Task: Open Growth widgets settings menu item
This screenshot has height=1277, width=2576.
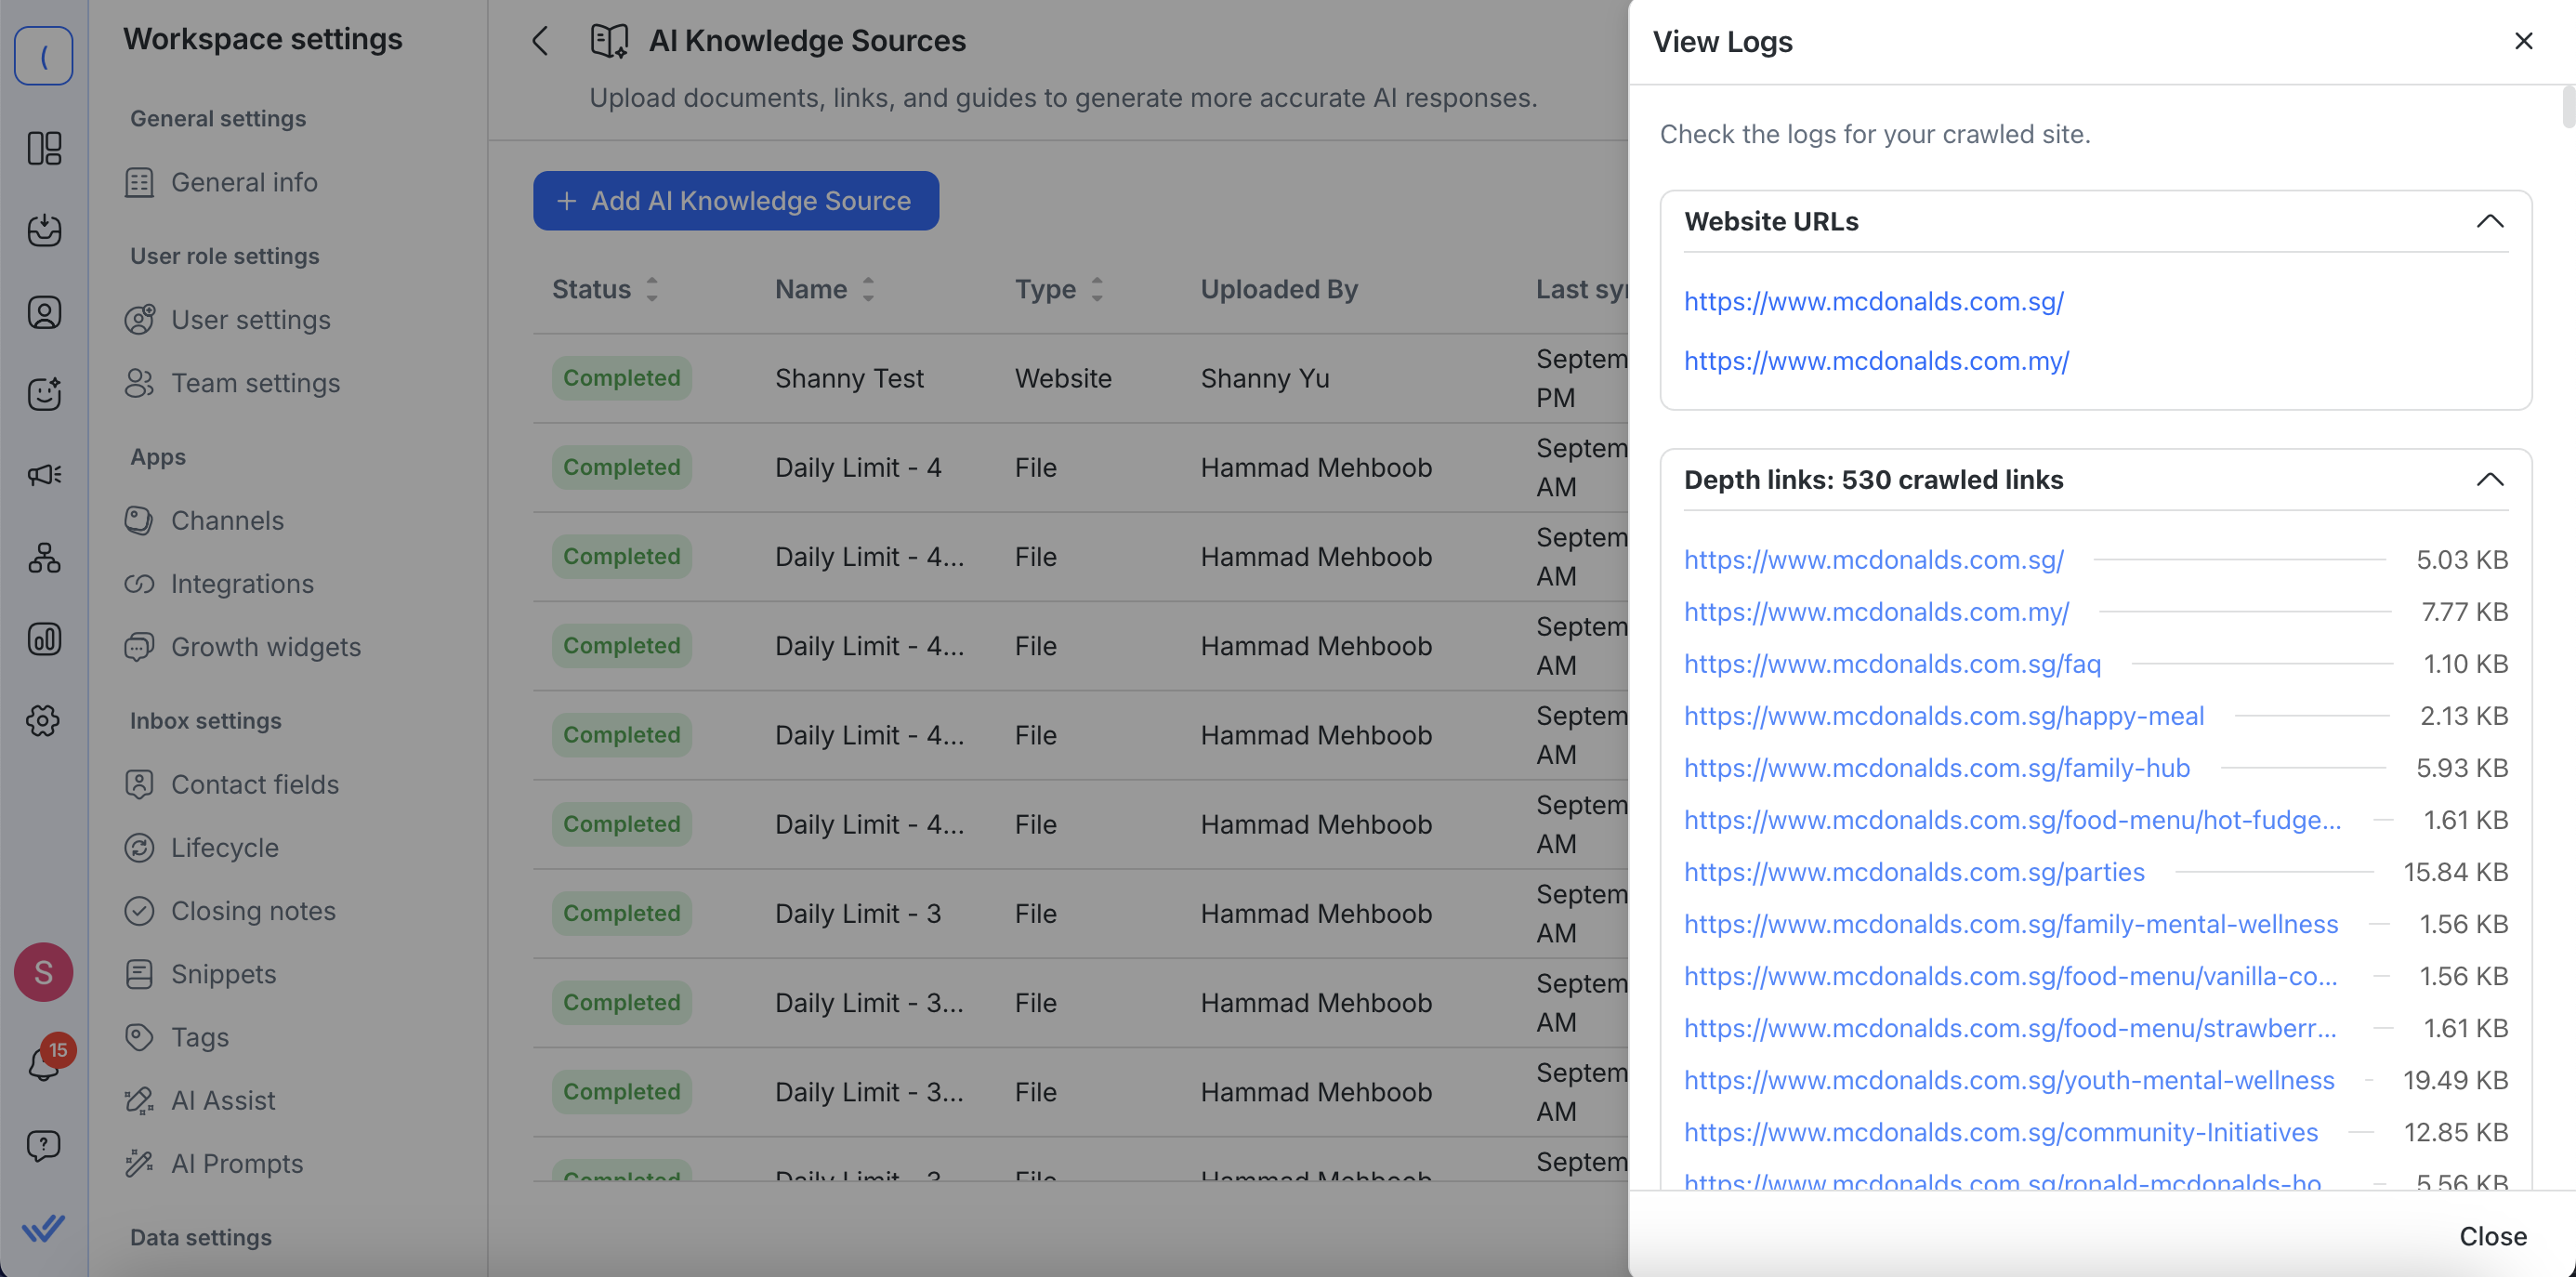Action: 265,647
